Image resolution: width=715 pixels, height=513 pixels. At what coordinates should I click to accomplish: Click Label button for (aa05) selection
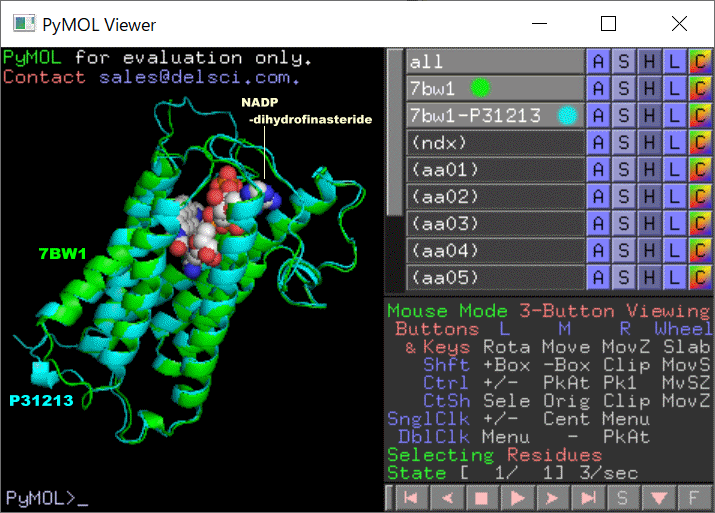tap(675, 277)
